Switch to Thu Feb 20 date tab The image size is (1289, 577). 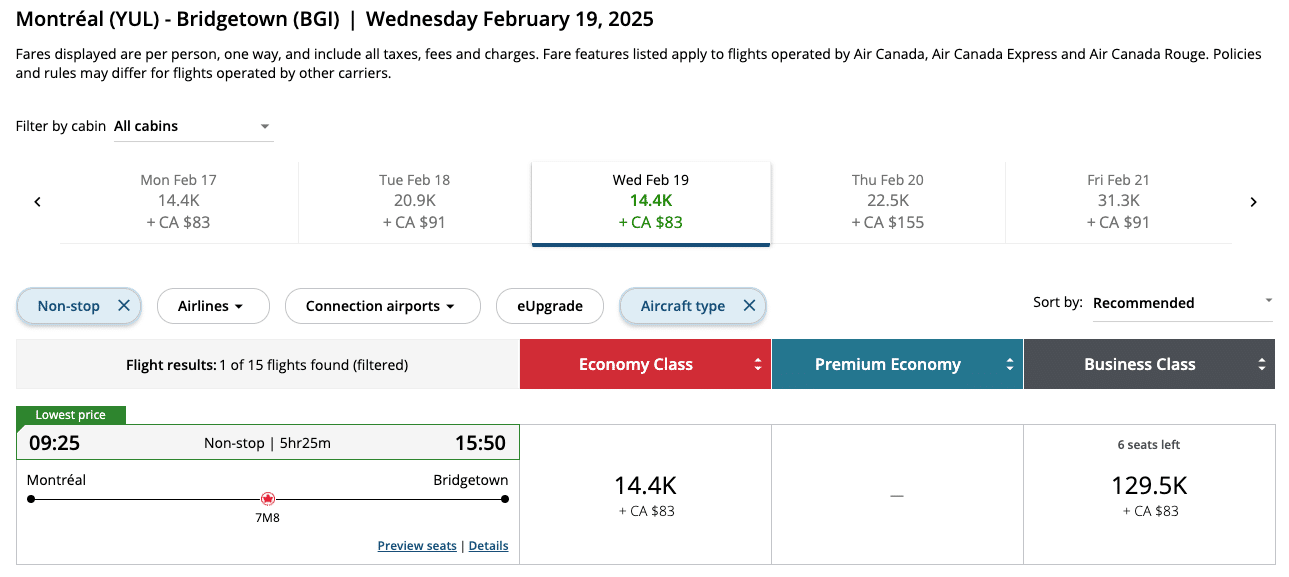[x=887, y=201]
